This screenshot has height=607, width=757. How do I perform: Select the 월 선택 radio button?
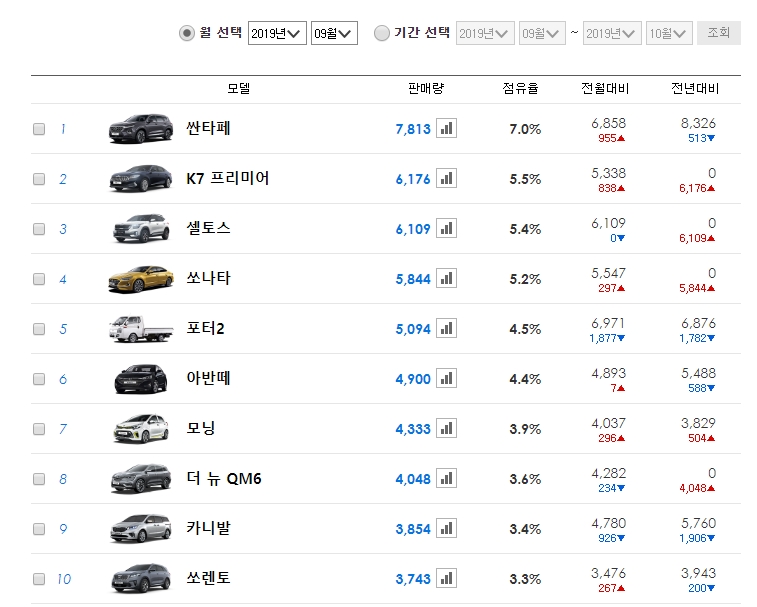click(187, 33)
